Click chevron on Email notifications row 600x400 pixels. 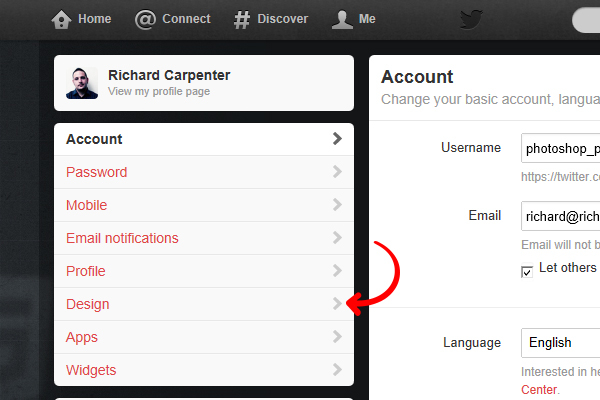pos(337,237)
